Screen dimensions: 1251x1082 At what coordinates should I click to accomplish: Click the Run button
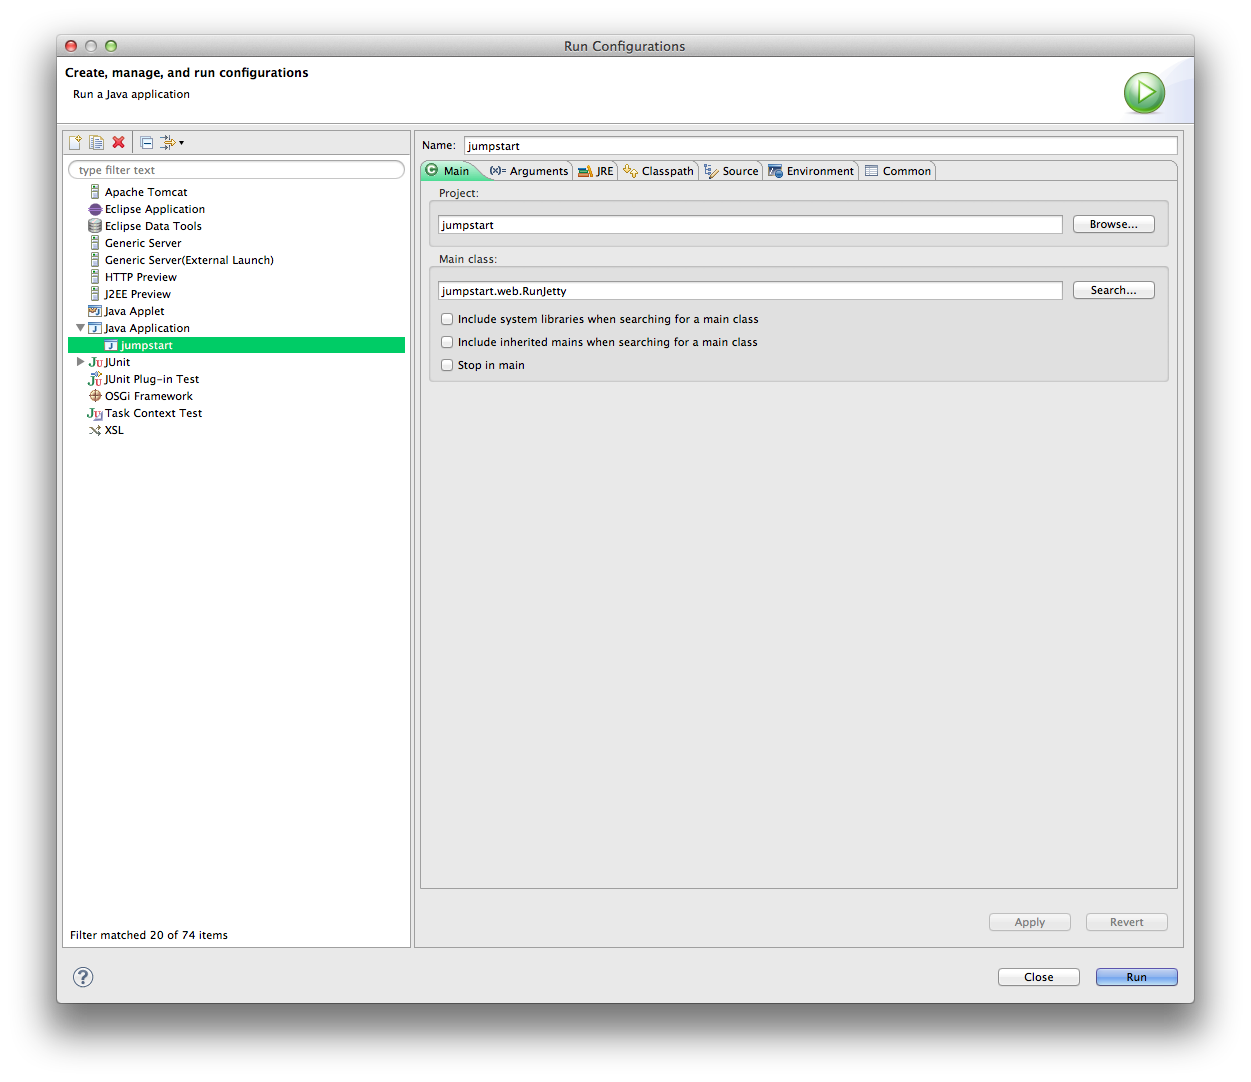(1136, 977)
